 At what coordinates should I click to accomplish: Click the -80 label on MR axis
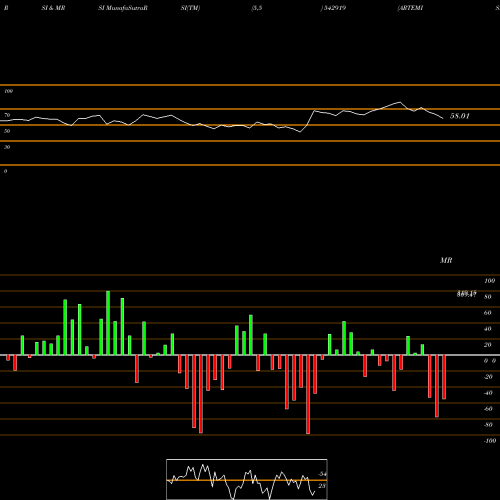(x=488, y=425)
